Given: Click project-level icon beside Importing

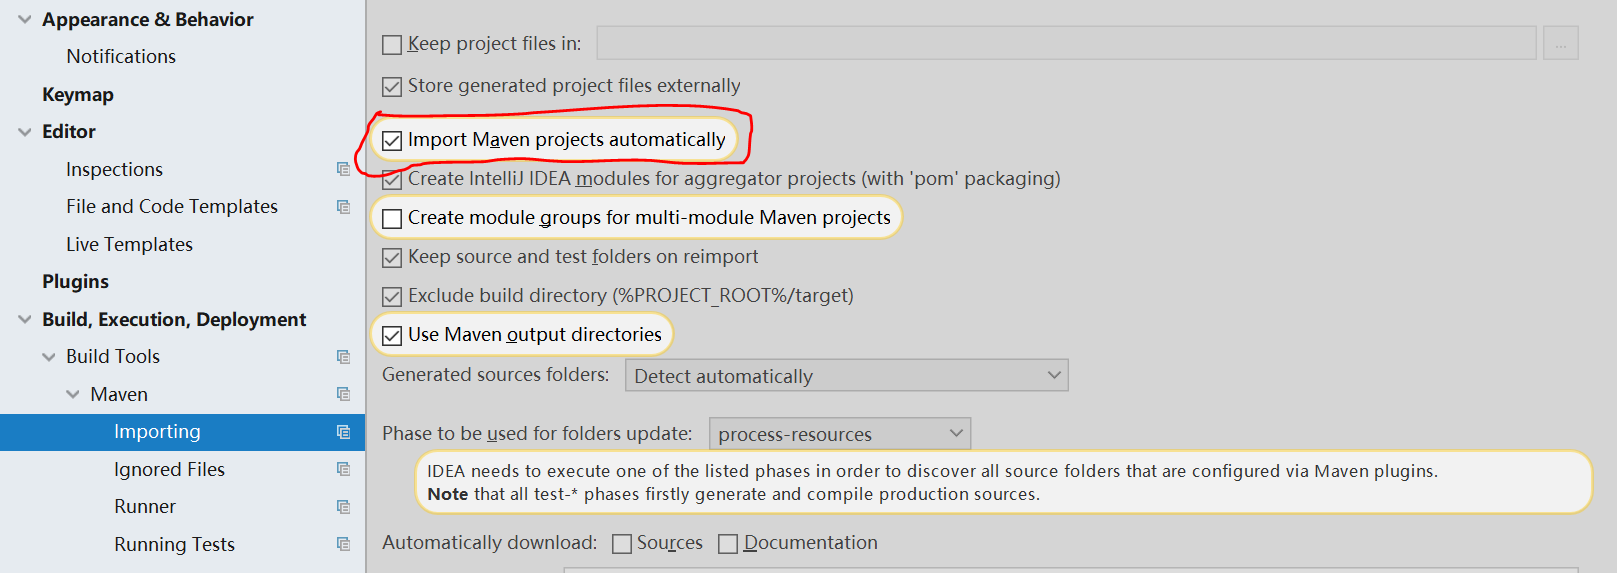Looking at the screenshot, I should pyautogui.click(x=343, y=432).
